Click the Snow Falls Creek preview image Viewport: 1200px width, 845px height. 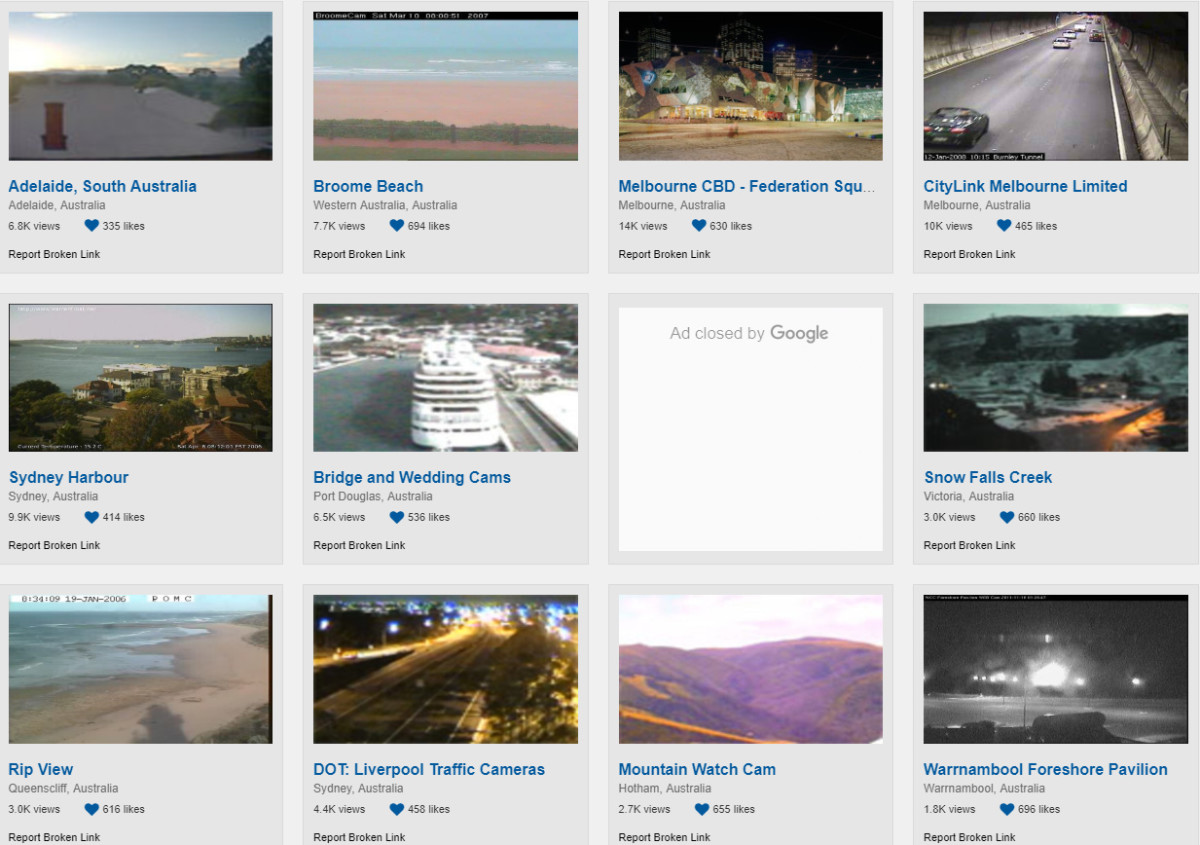(1055, 377)
